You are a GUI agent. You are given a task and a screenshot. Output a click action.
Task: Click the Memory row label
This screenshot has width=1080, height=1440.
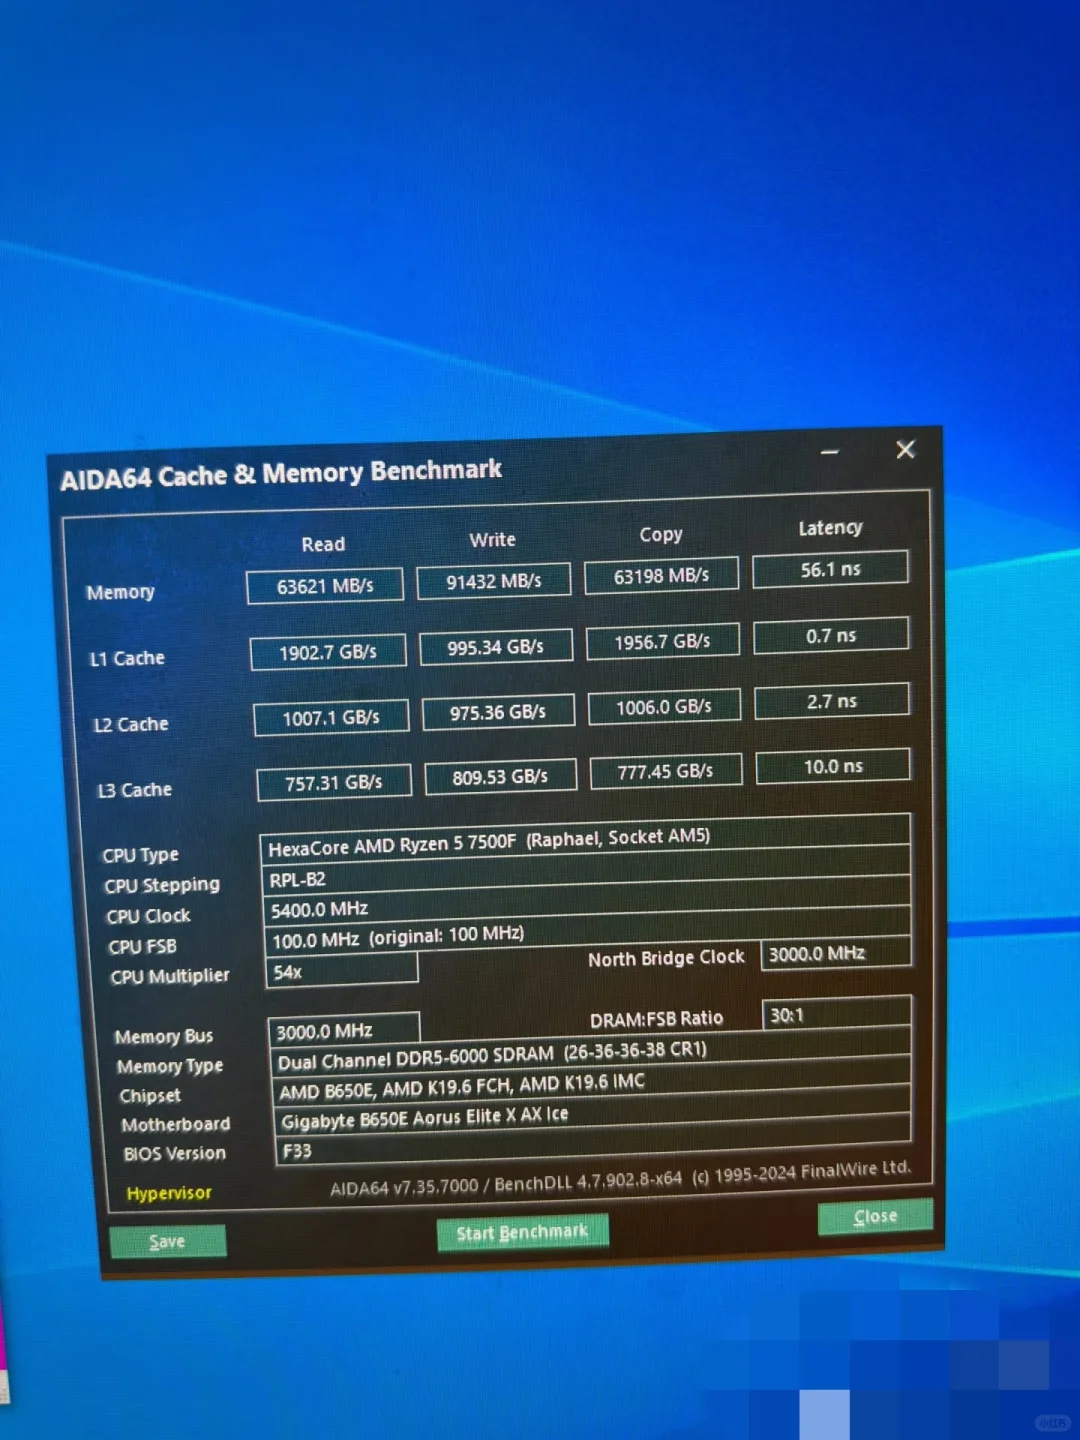pyautogui.click(x=120, y=592)
